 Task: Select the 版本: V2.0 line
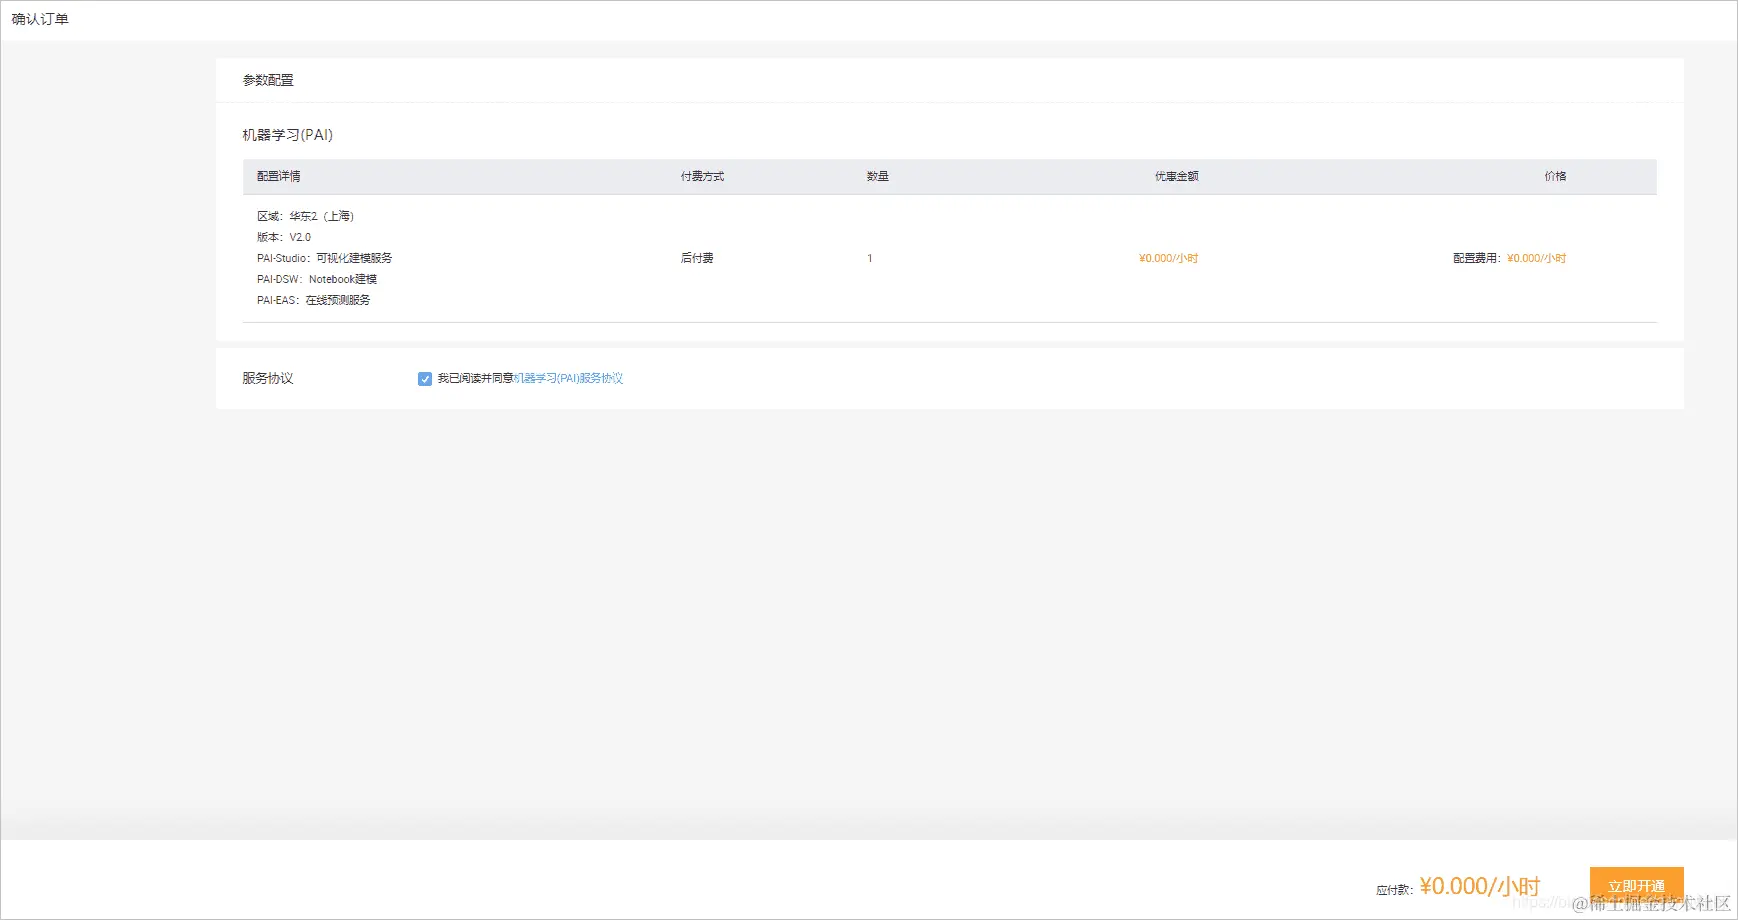[284, 237]
